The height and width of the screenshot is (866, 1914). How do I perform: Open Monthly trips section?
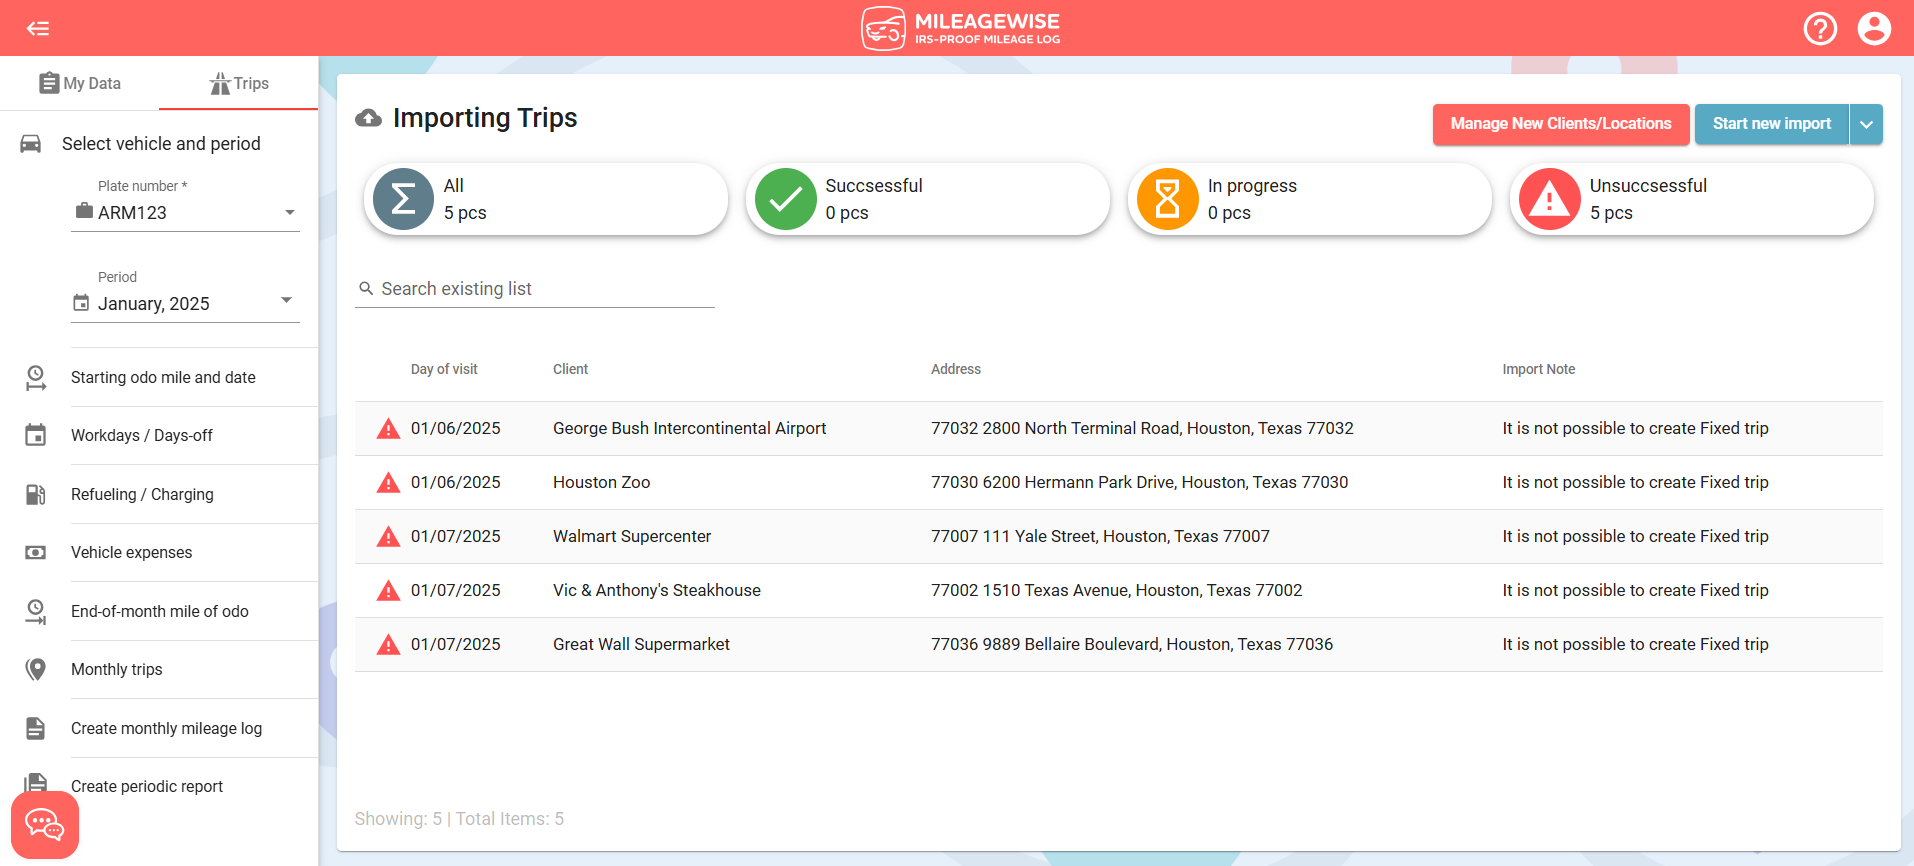tap(116, 669)
